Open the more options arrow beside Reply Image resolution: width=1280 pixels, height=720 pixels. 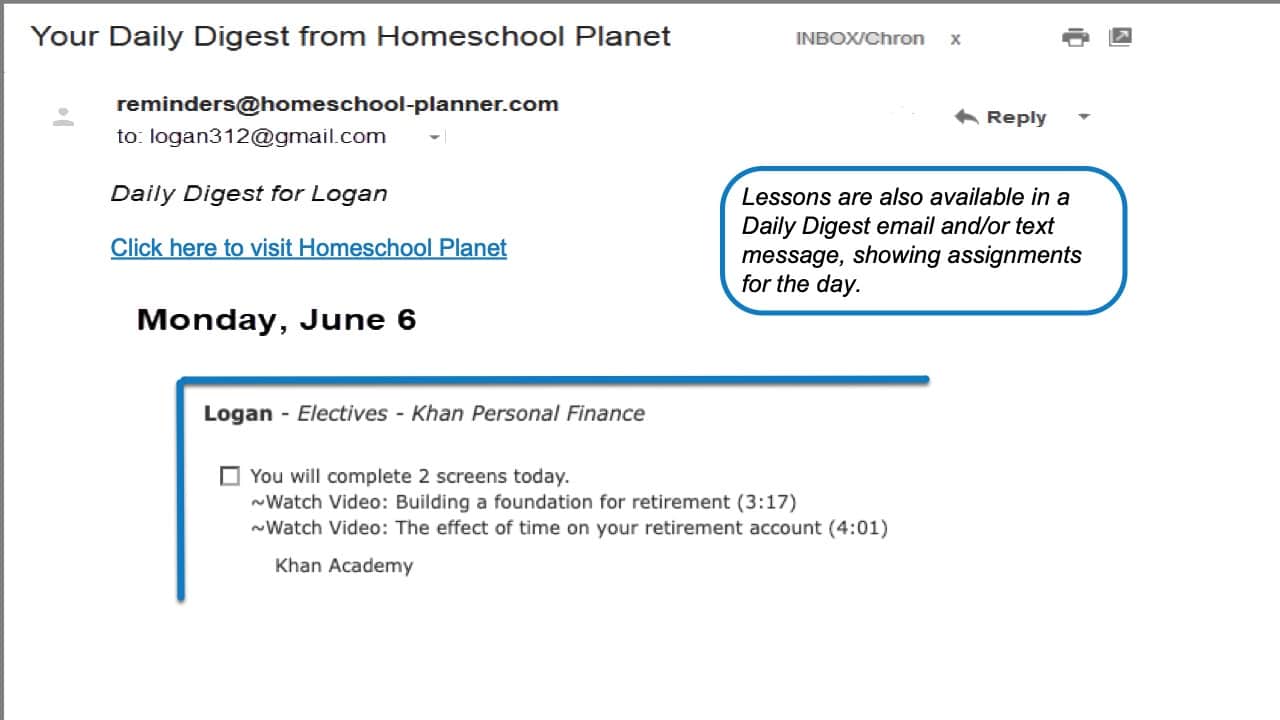point(1083,117)
